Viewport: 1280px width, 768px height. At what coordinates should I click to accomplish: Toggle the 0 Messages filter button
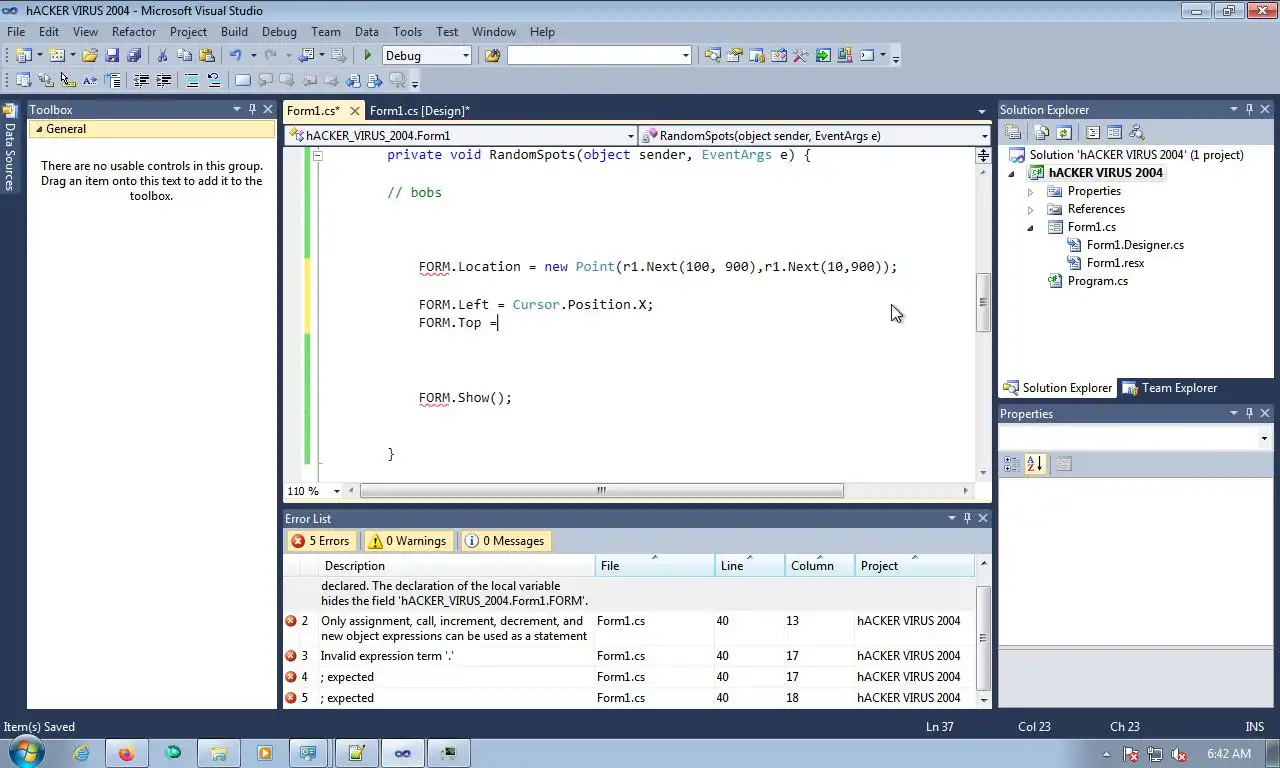pos(505,541)
